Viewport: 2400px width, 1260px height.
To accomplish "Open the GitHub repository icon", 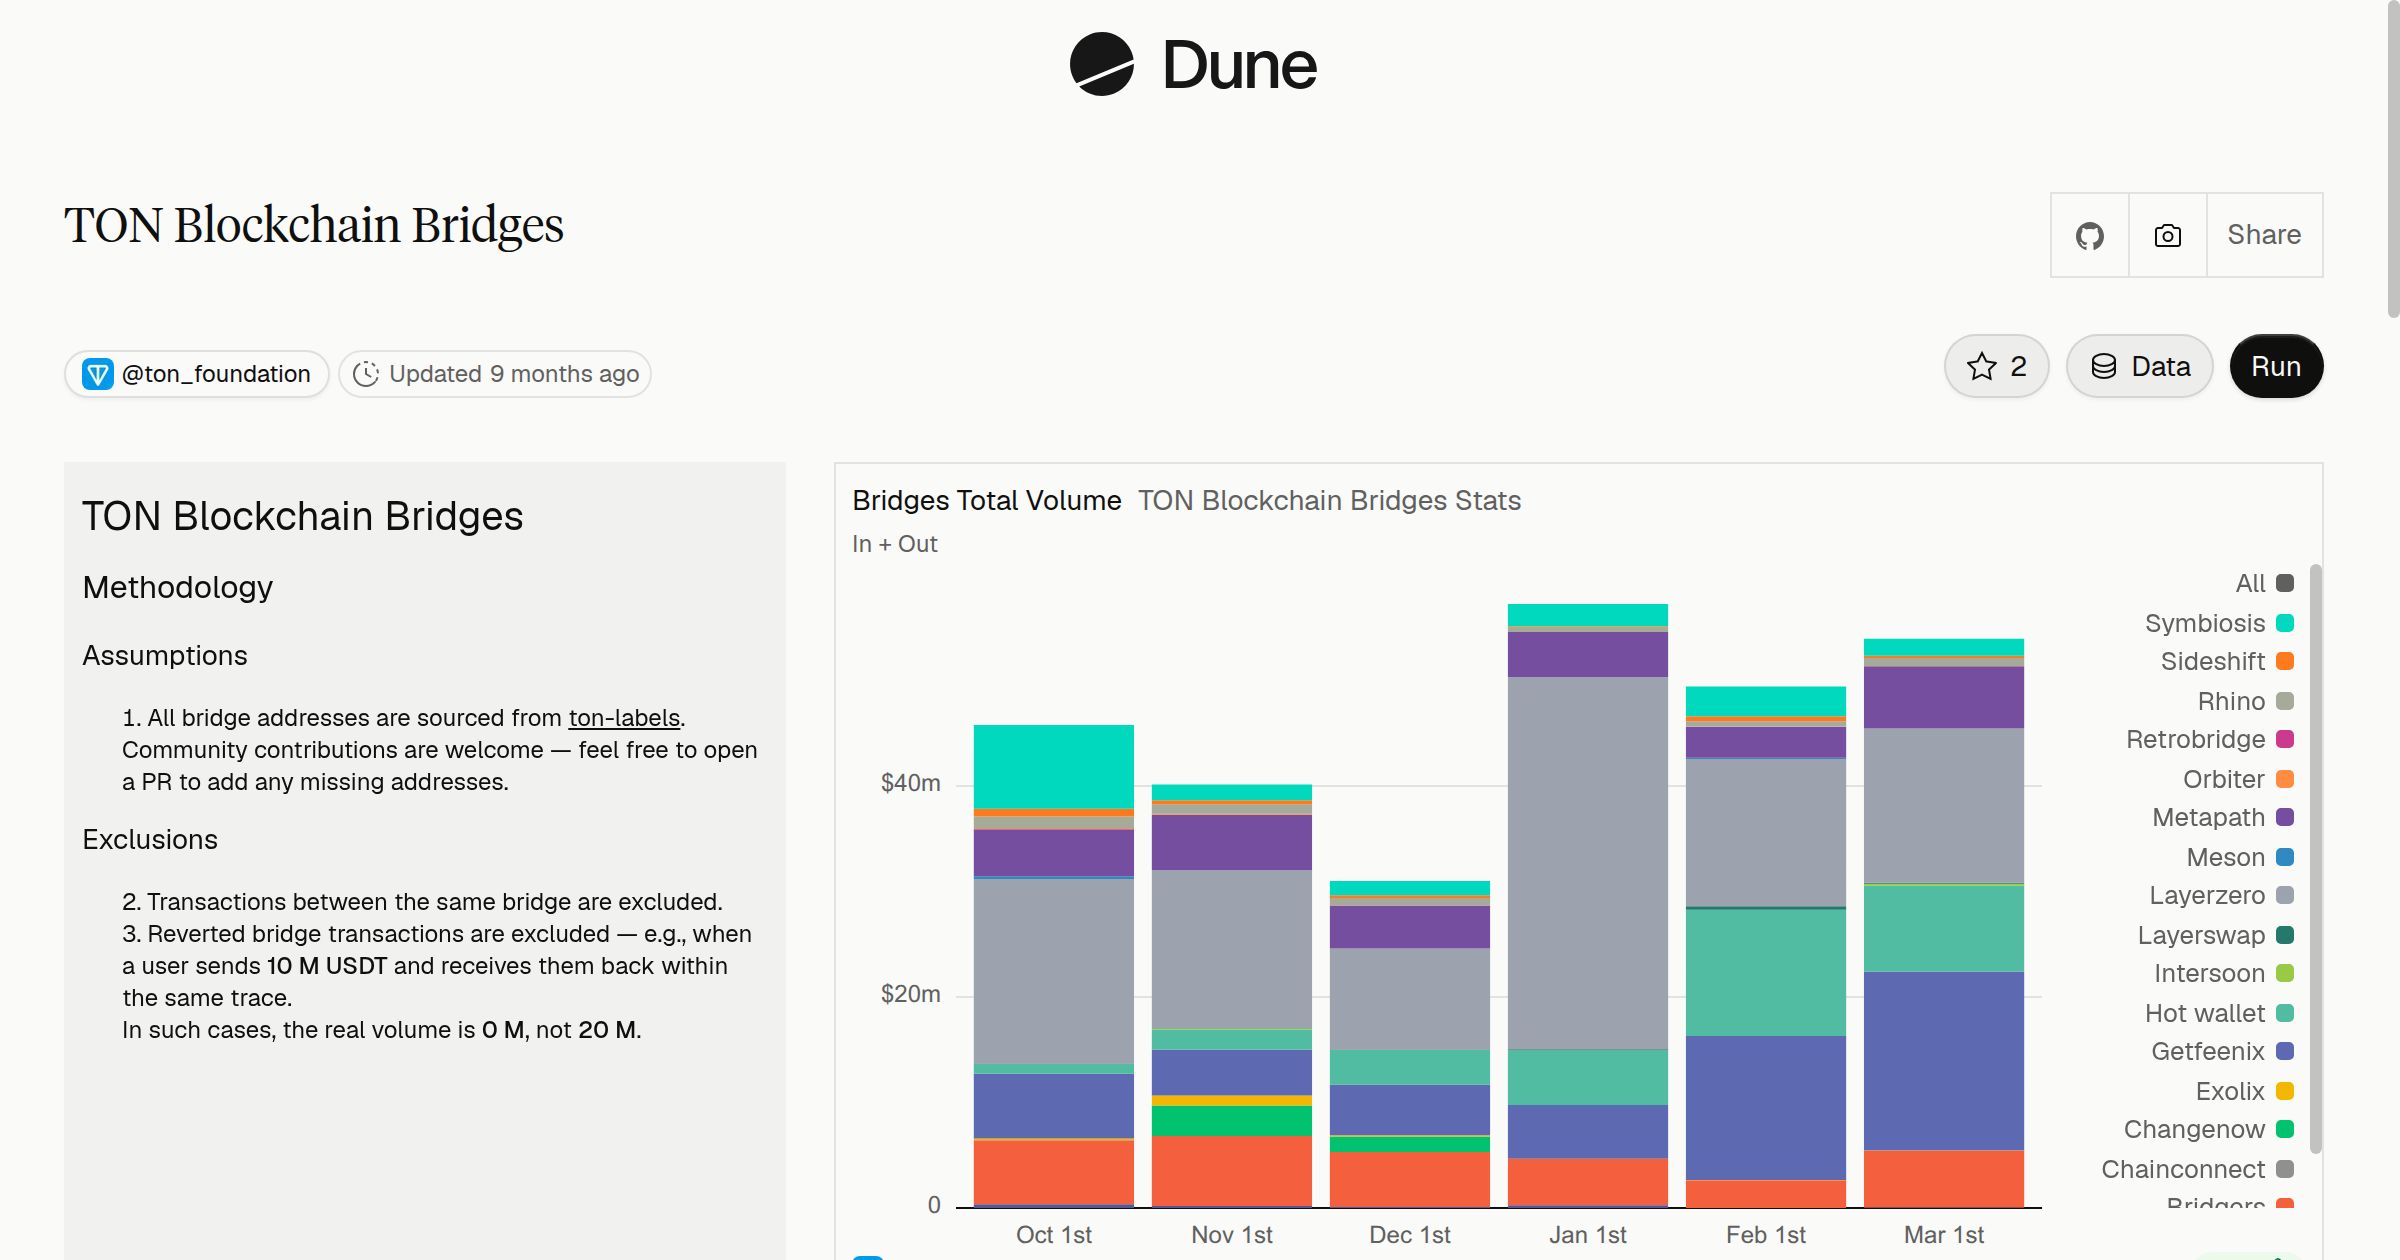I will 2089,235.
